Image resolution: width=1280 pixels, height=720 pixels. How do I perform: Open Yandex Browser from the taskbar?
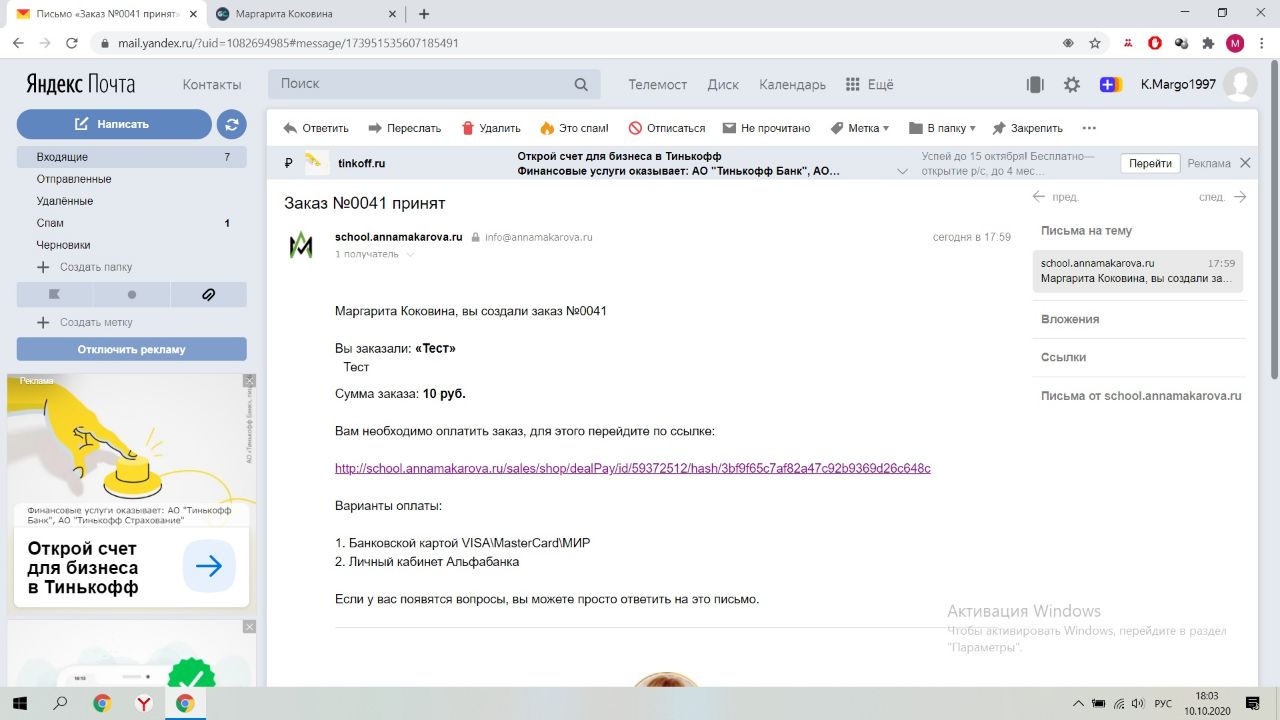143,703
